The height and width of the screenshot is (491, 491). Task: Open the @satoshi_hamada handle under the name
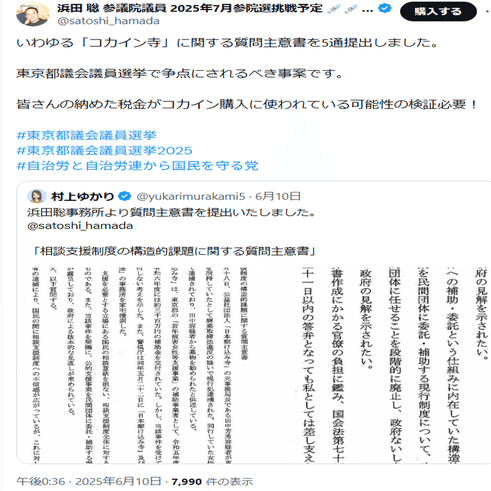tap(108, 21)
